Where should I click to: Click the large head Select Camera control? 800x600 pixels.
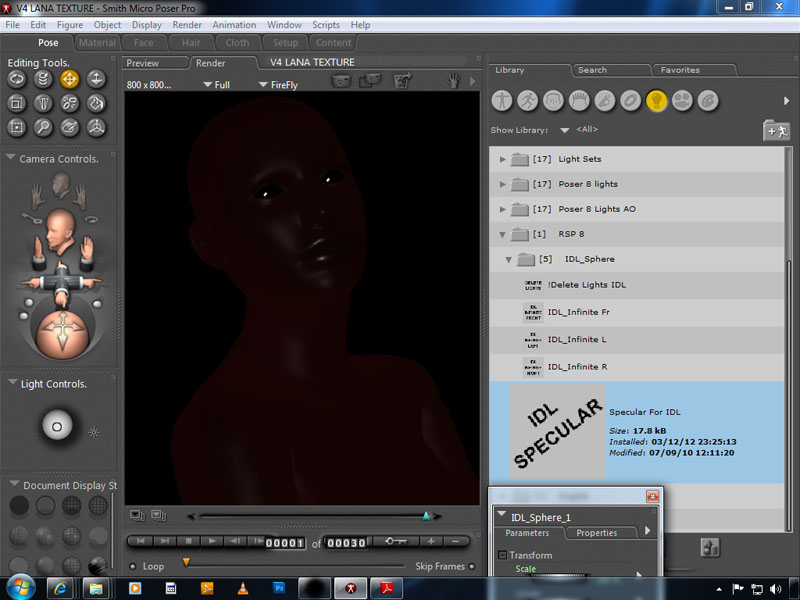(61, 232)
